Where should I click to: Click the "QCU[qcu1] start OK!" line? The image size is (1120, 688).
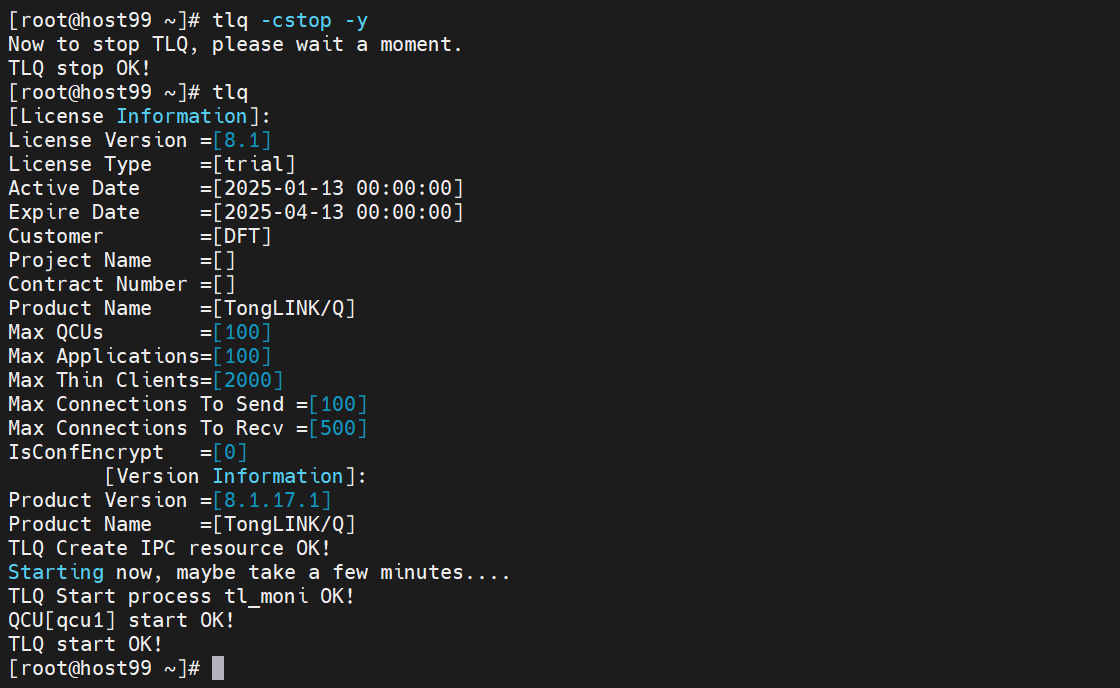(x=122, y=620)
